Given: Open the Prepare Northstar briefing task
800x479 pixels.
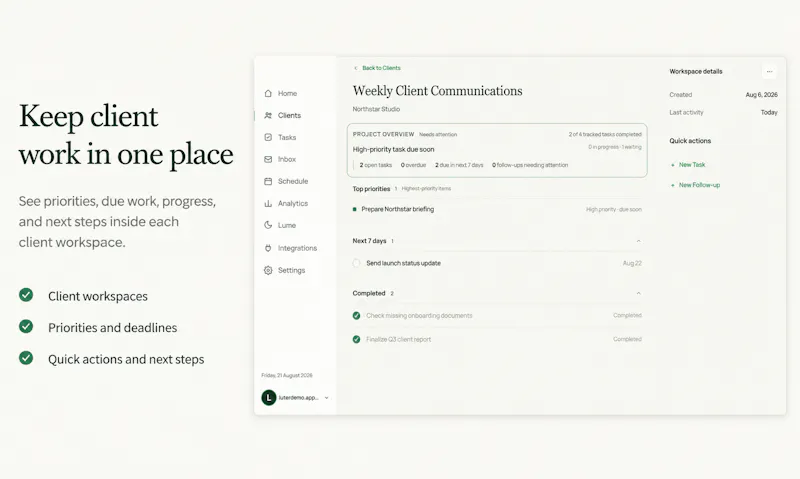Looking at the screenshot, I should pos(397,209).
